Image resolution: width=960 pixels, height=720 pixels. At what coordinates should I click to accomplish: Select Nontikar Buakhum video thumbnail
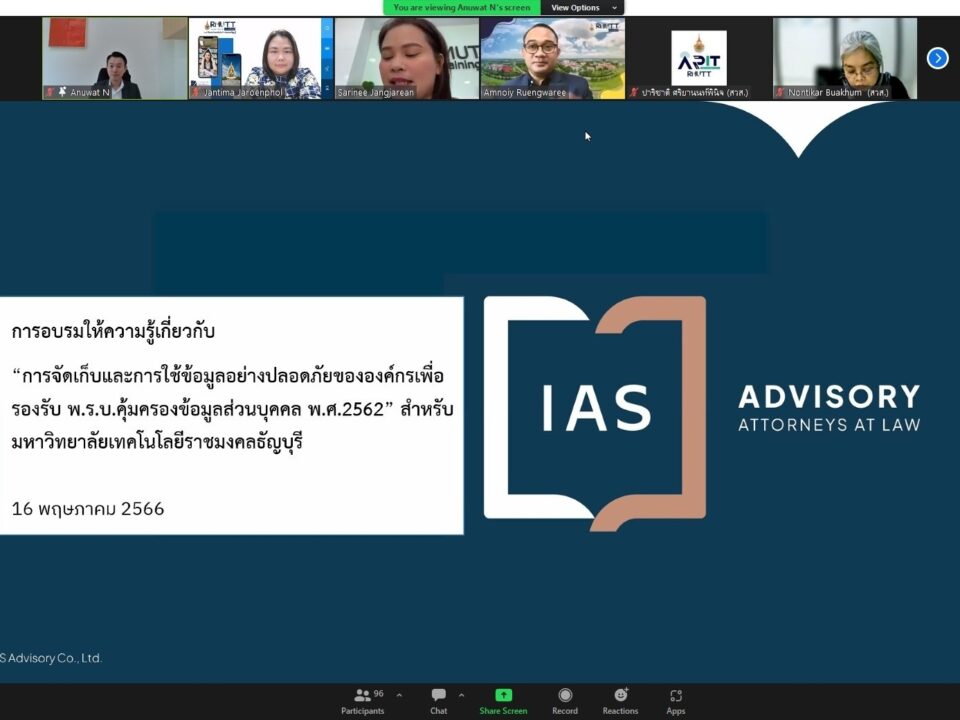click(x=845, y=58)
